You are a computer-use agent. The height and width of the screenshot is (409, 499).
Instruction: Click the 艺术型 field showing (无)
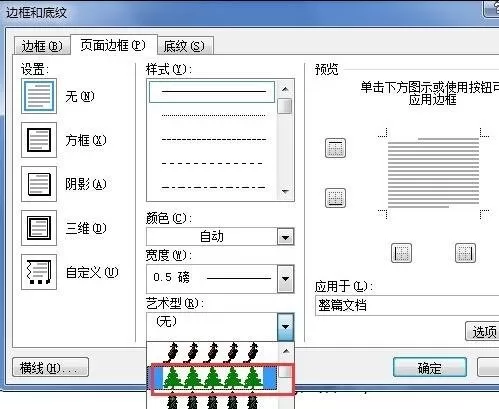pos(212,326)
